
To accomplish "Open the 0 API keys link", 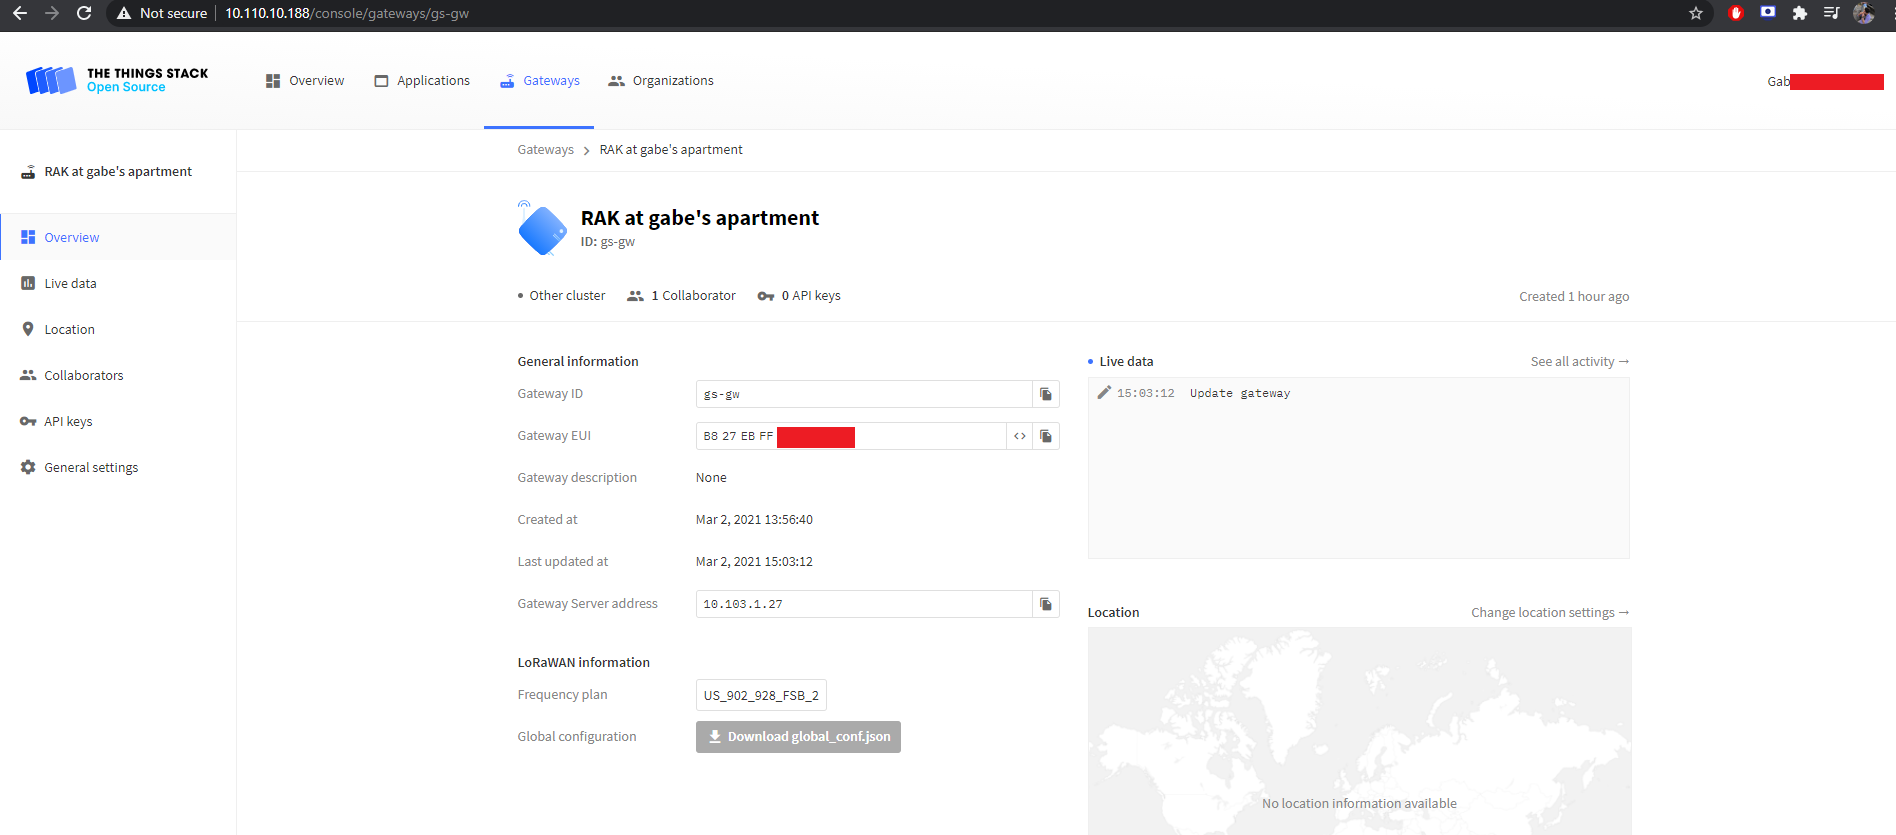I will point(799,296).
